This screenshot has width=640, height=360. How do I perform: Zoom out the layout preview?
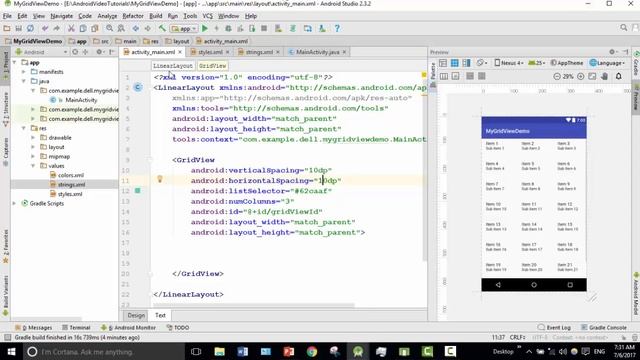(557, 76)
